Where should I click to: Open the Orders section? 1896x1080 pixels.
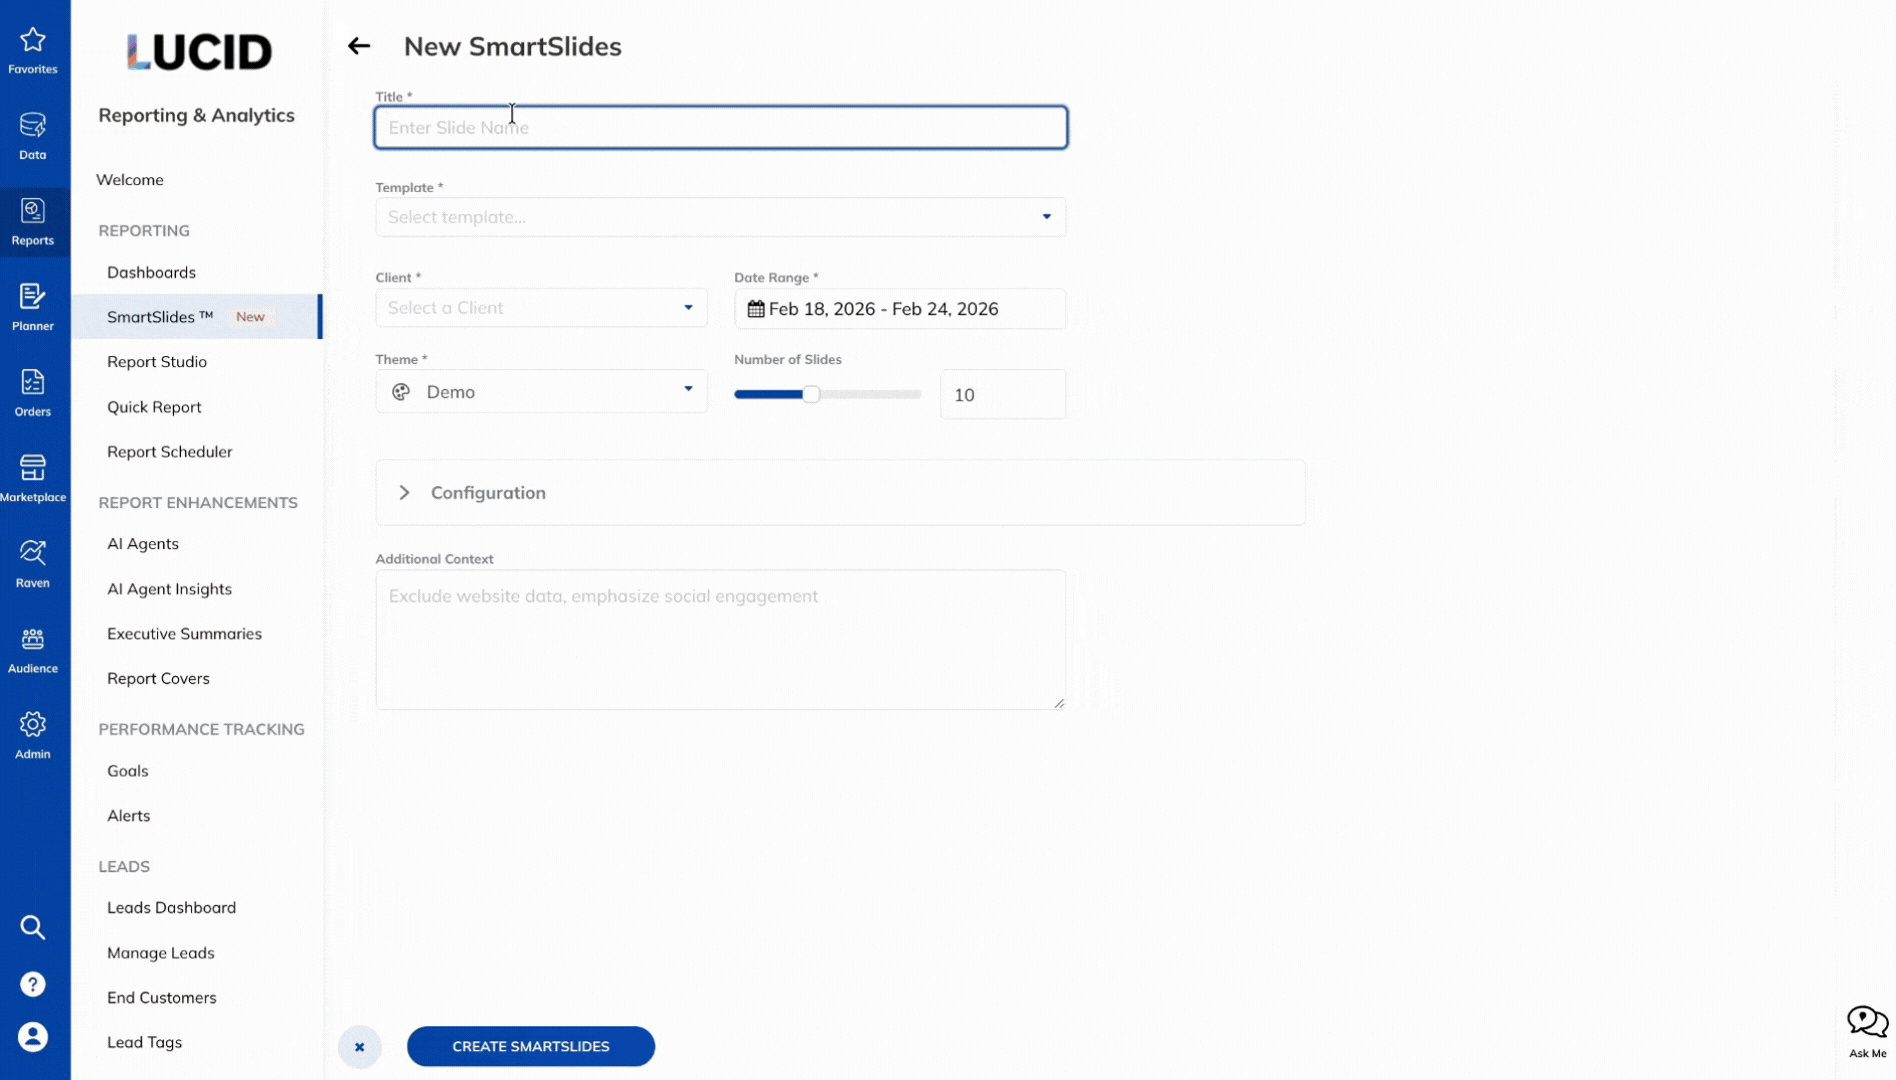33,390
